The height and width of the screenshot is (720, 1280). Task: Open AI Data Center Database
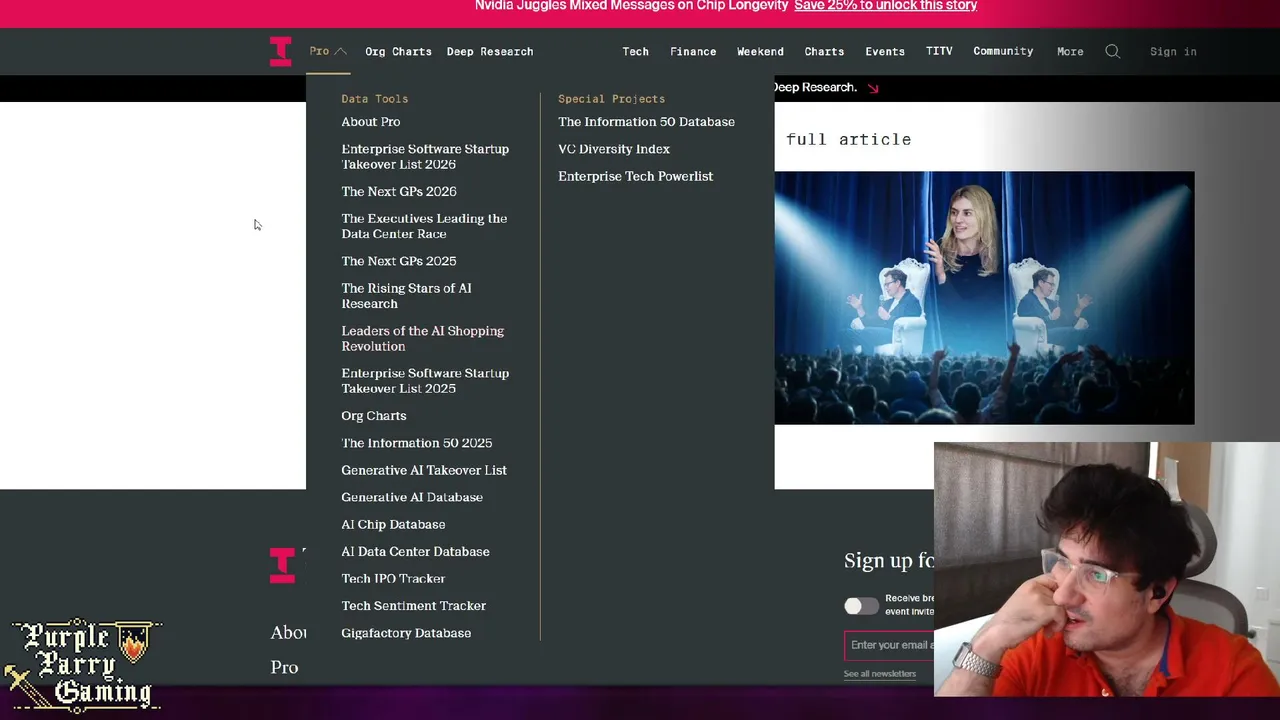(x=415, y=552)
